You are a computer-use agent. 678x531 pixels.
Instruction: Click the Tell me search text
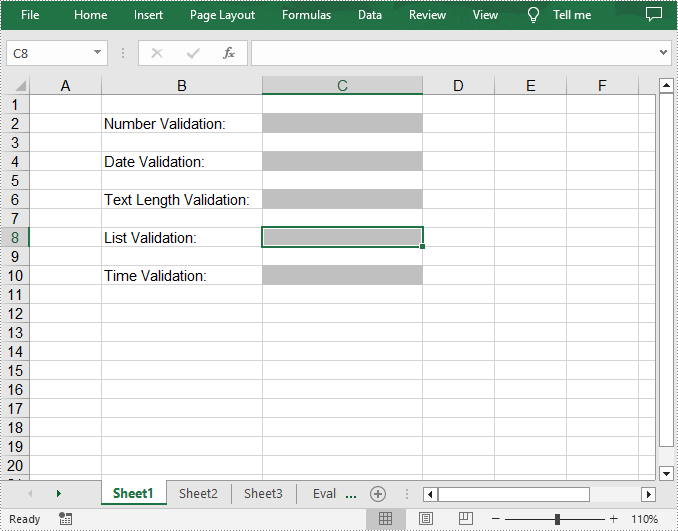572,15
